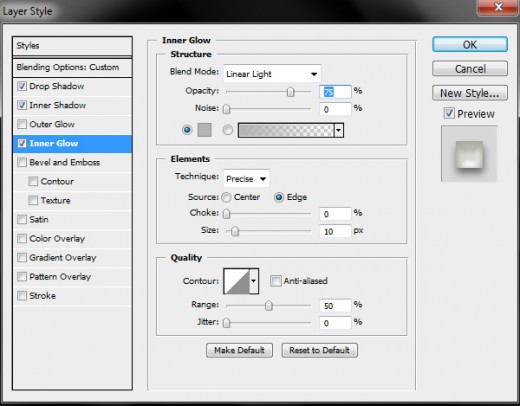Enable the Anti-aliased checkbox

(276, 281)
